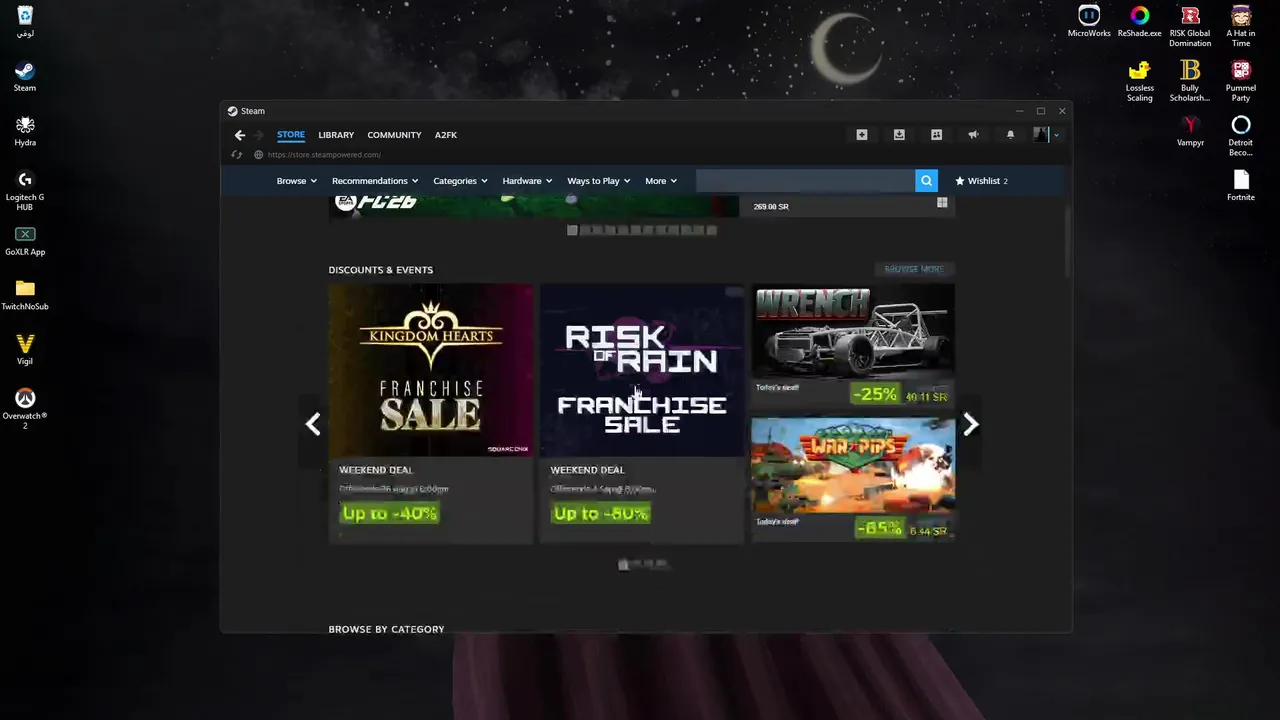The height and width of the screenshot is (720, 1280).
Task: Open the Wishlist link
Action: [x=981, y=181]
